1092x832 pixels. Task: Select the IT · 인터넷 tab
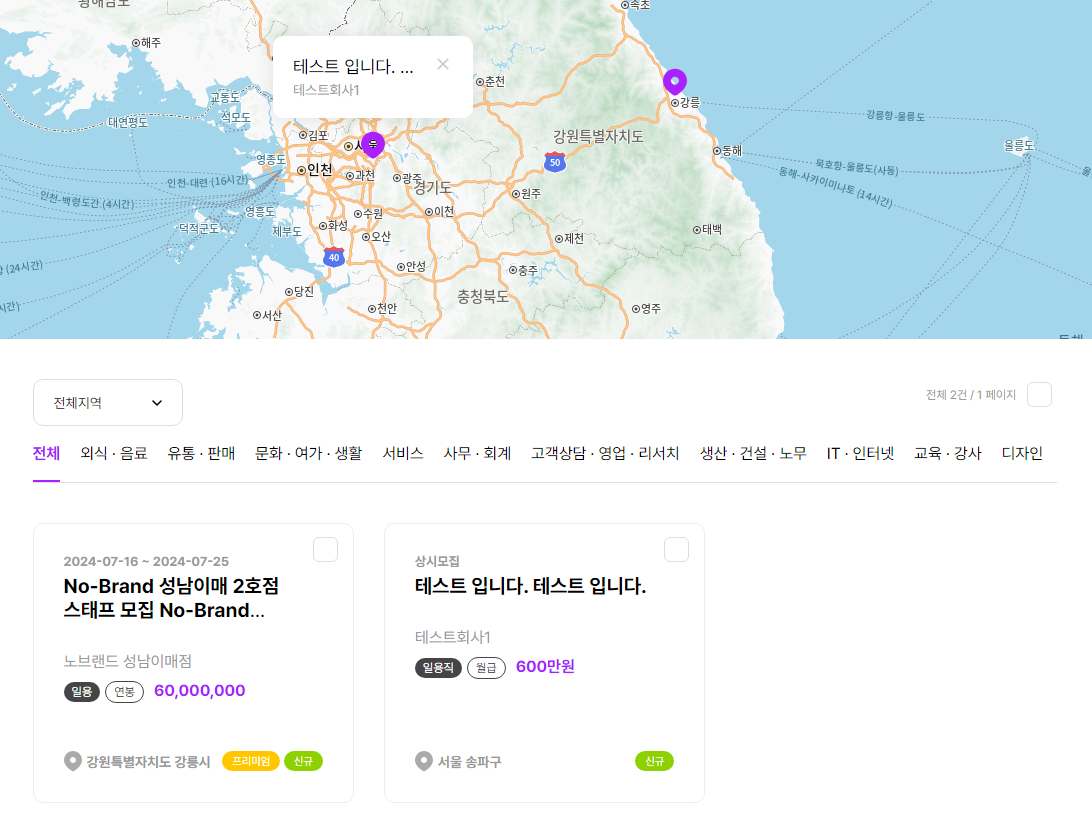pyautogui.click(x=860, y=453)
